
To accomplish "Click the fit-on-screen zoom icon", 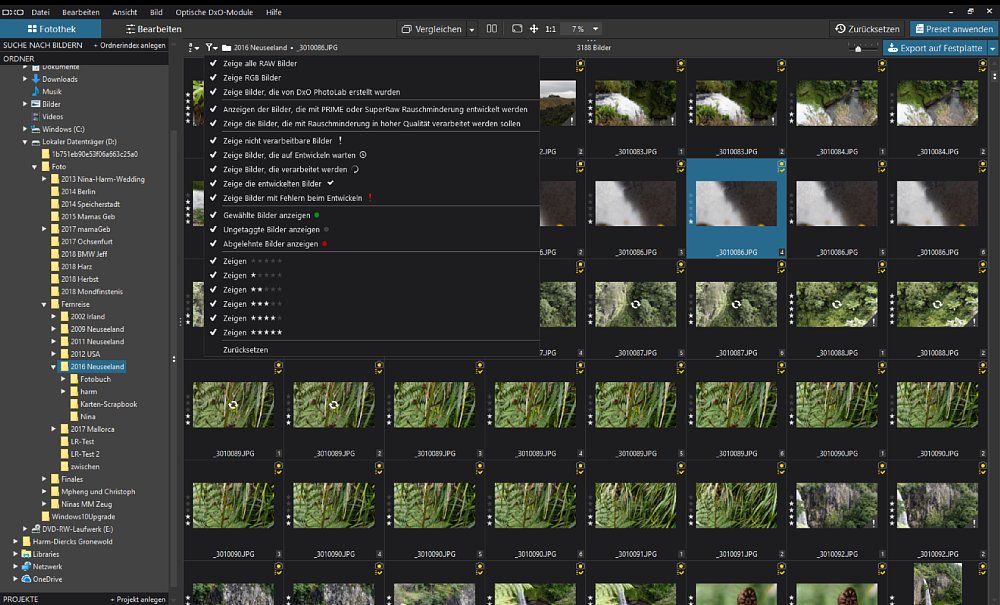I will [517, 29].
